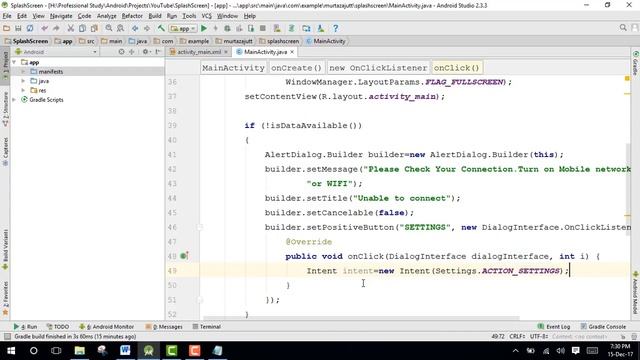Viewport: 640px width, 360px height.
Task: Open the CRLF line separator selector
Action: [517, 336]
